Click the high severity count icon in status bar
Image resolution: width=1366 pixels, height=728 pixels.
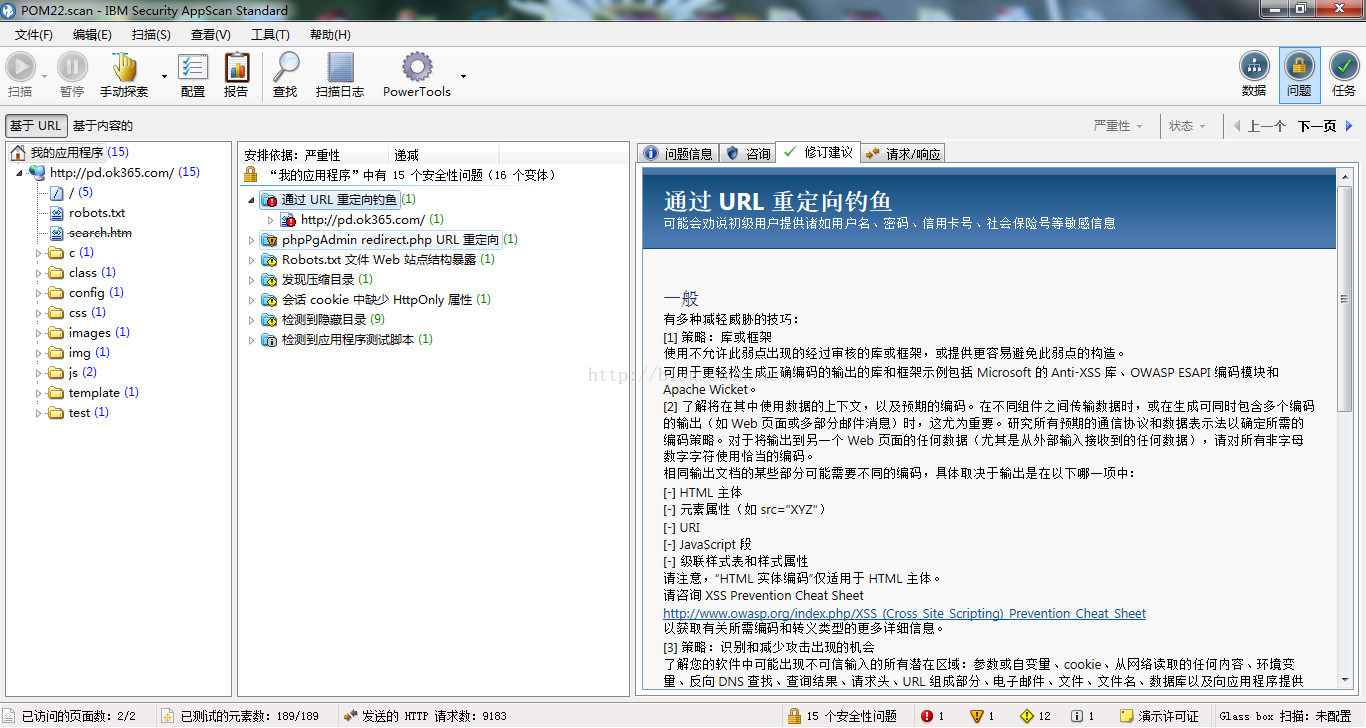[928, 716]
